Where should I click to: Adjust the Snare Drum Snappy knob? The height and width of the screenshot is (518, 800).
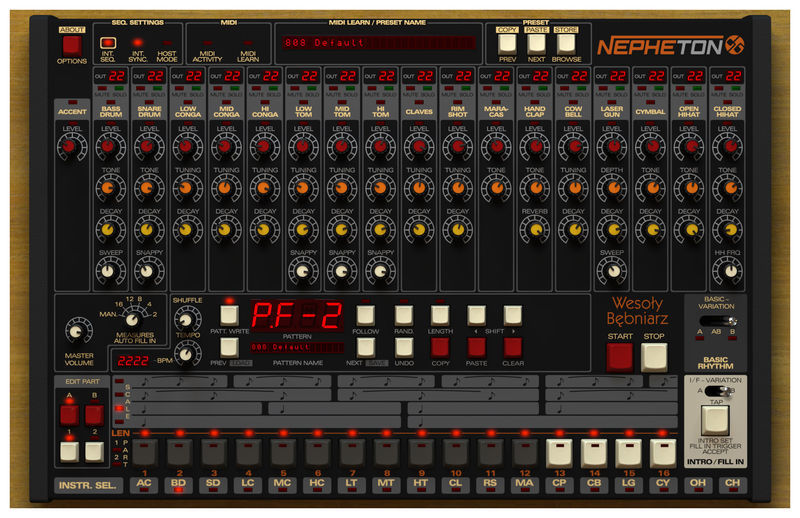pos(148,271)
